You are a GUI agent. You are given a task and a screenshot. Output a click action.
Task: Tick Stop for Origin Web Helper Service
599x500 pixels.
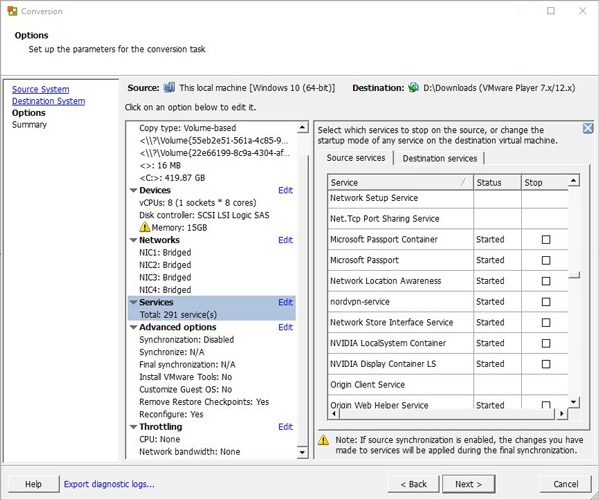(x=546, y=405)
